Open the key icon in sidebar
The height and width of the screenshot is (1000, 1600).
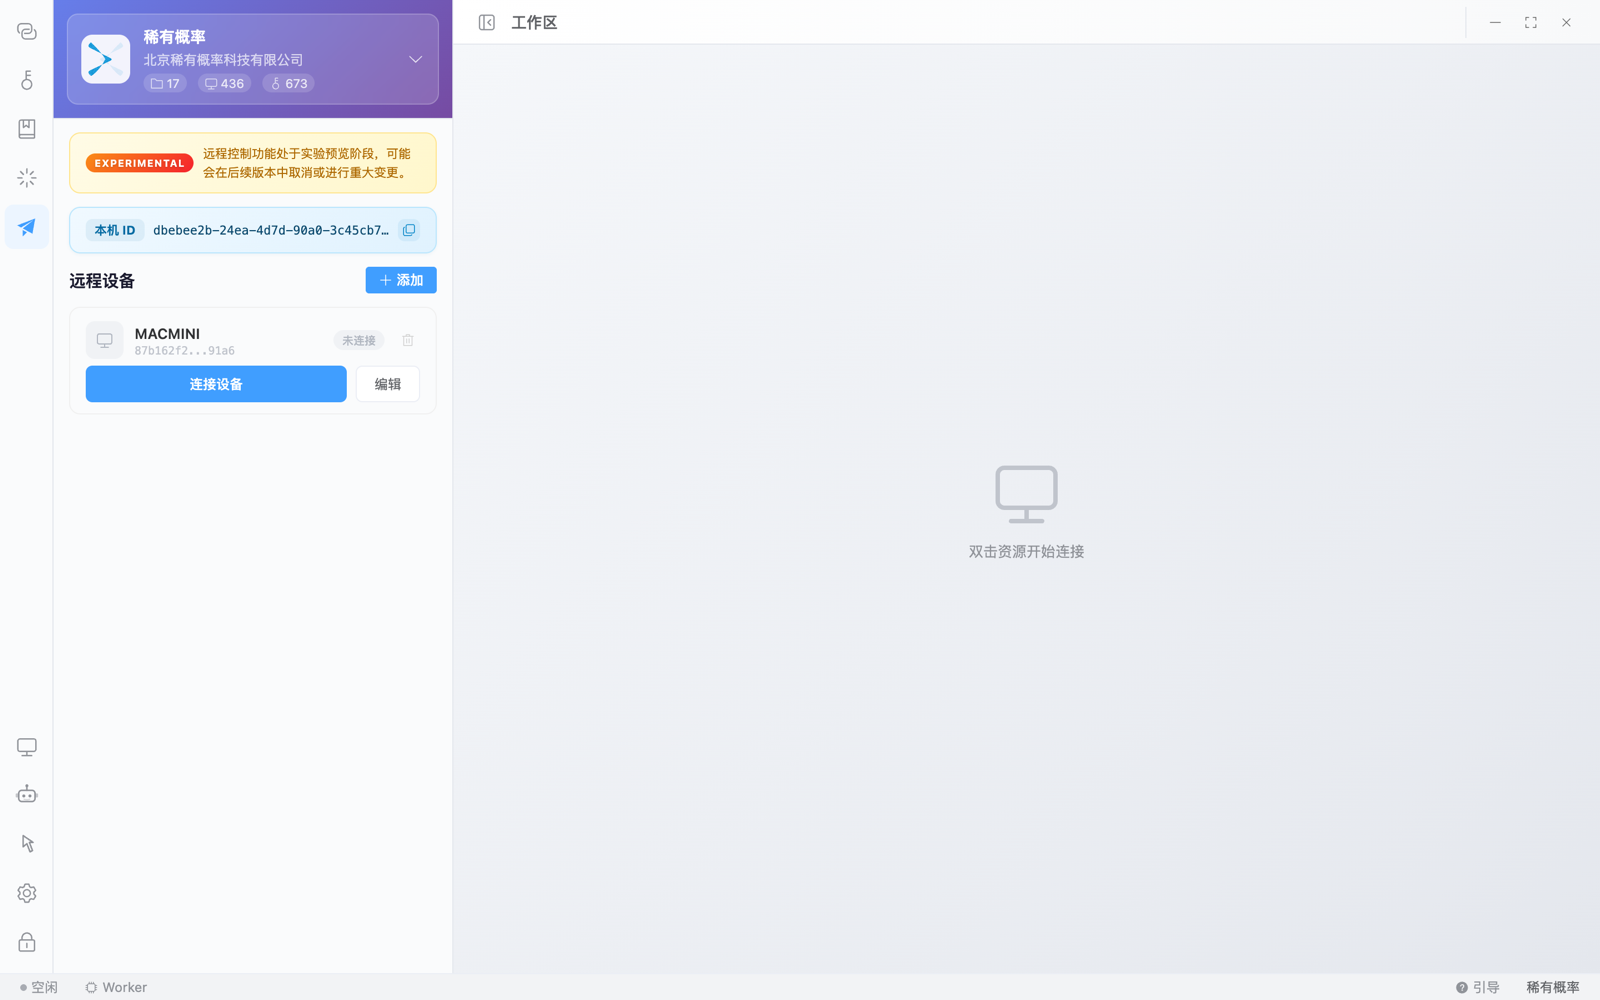pos(27,80)
